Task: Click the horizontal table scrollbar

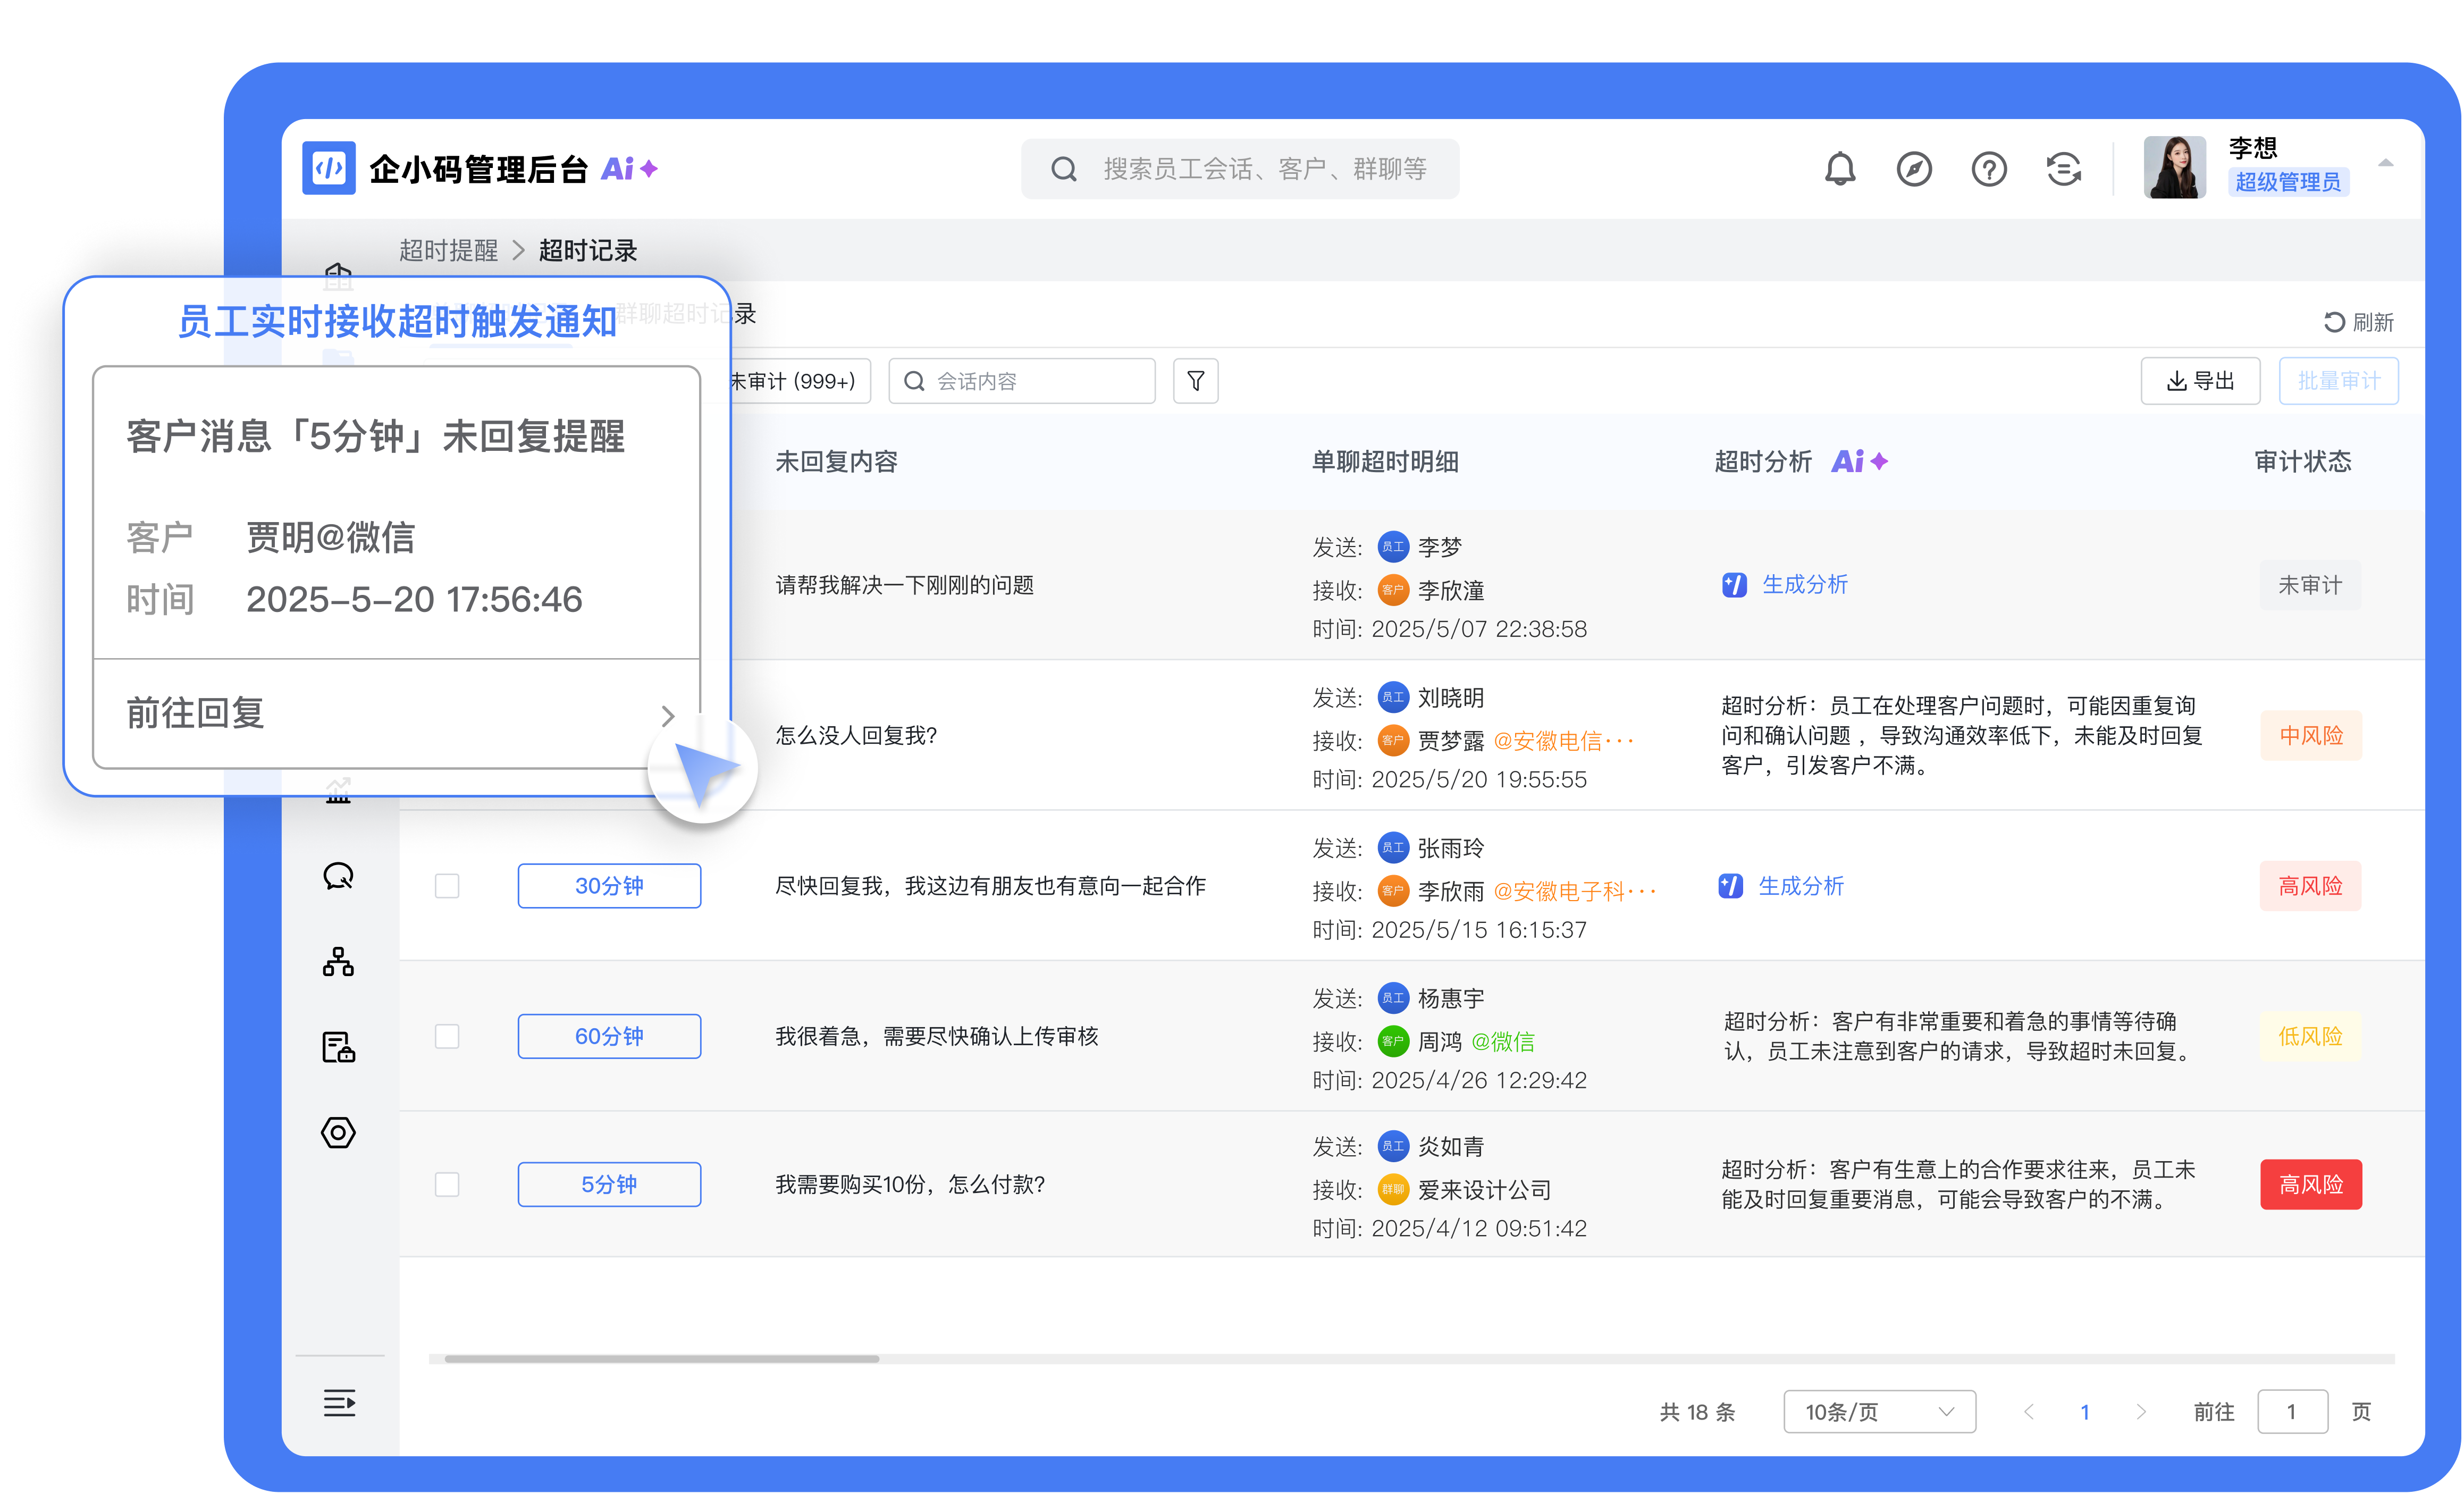Action: [662, 1359]
